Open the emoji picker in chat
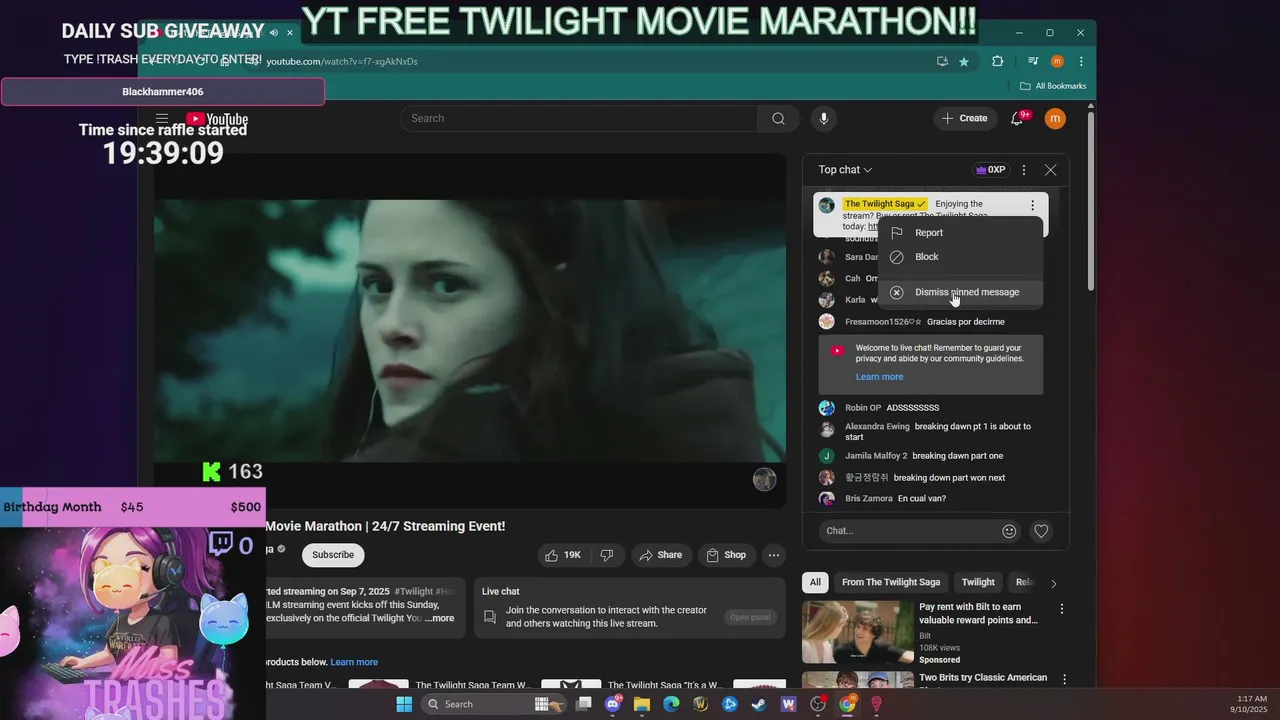 click(1009, 531)
